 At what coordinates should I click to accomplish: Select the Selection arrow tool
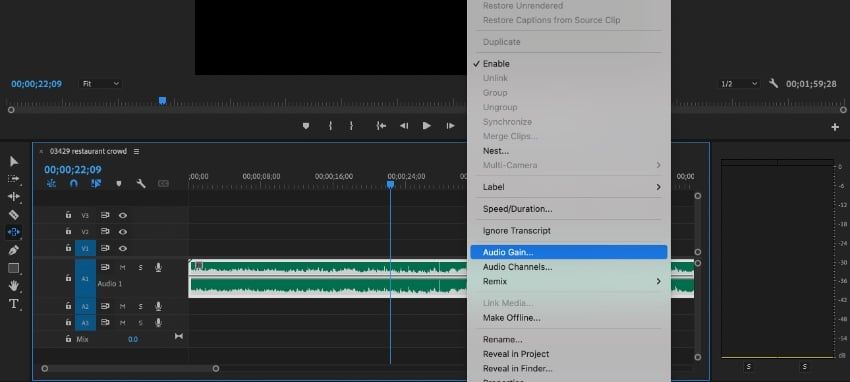coord(14,161)
